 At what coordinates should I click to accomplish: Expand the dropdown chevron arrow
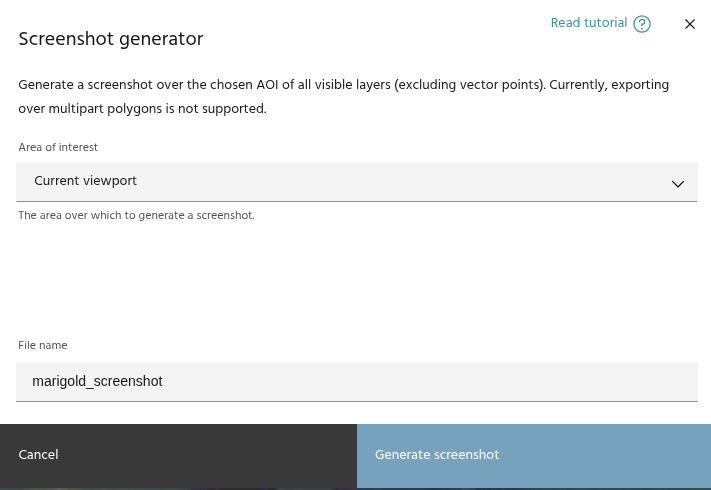click(677, 183)
